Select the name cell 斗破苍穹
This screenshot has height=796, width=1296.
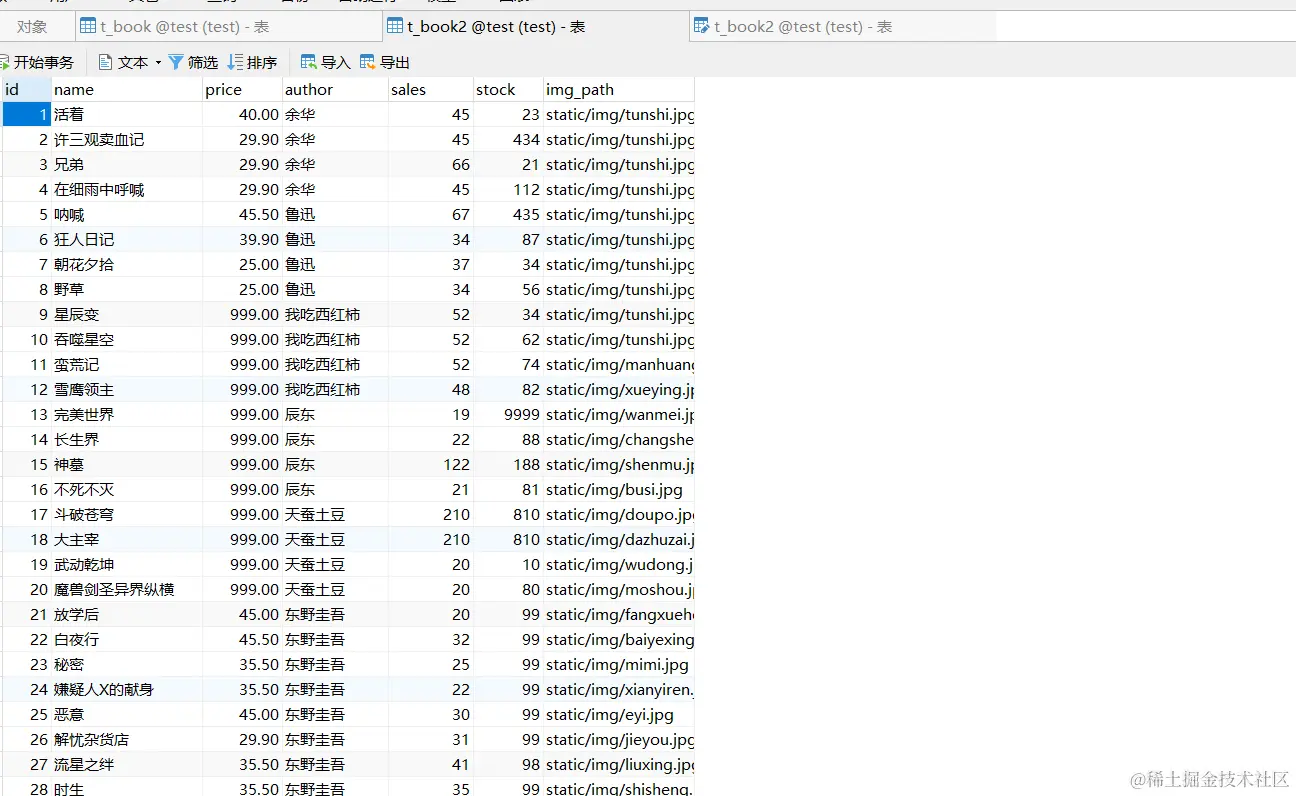point(126,514)
